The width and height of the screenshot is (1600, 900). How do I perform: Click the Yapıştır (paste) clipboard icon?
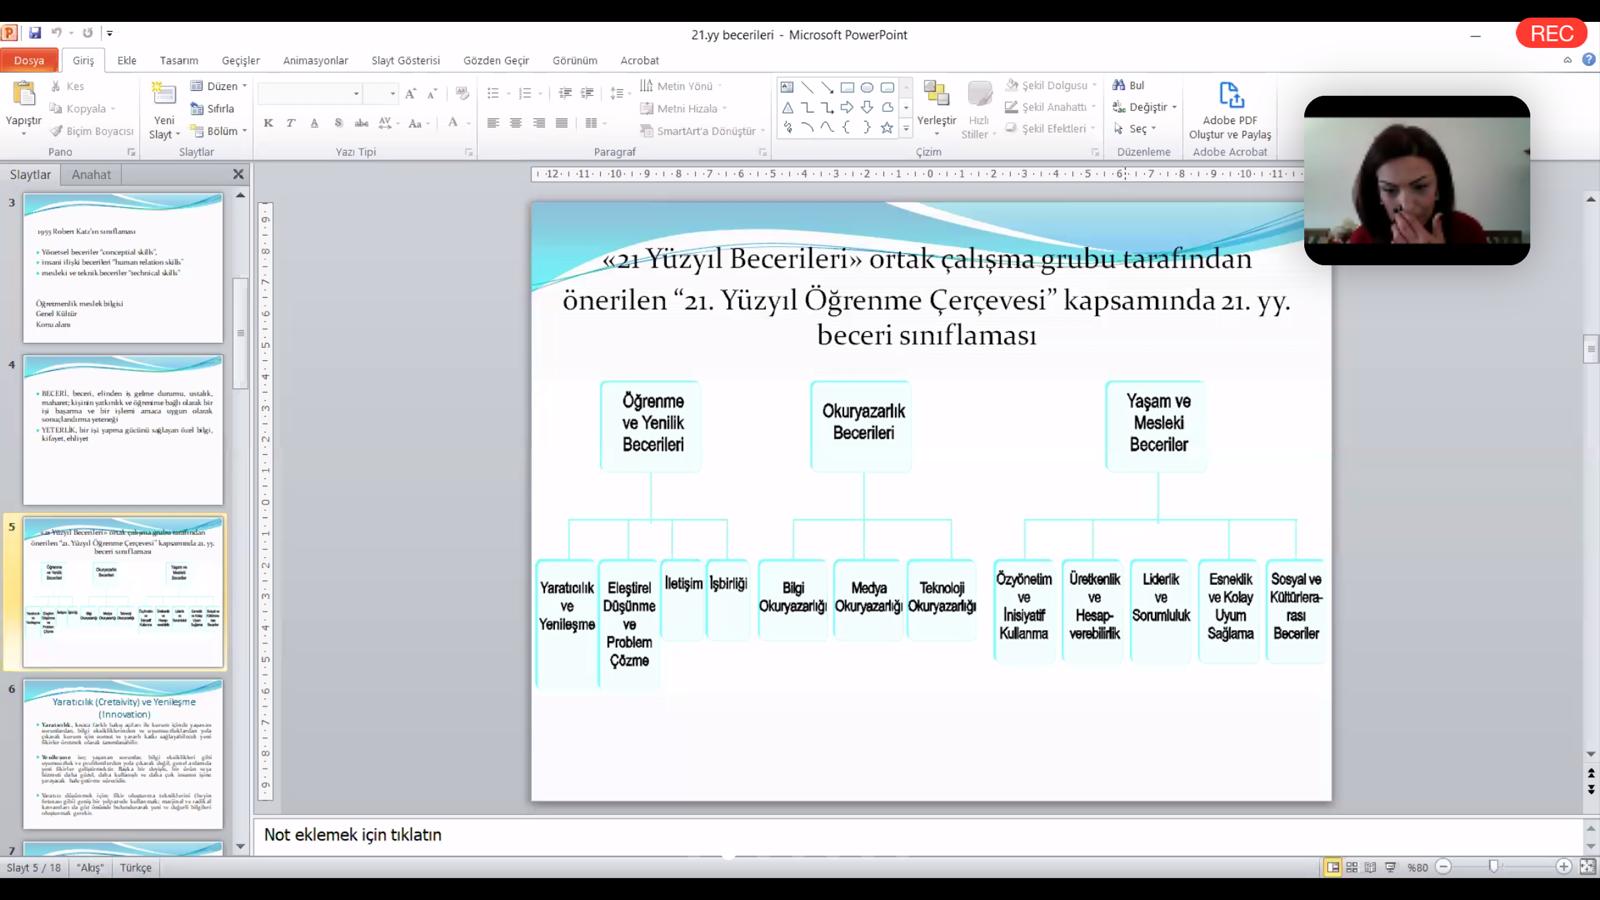coord(23,95)
